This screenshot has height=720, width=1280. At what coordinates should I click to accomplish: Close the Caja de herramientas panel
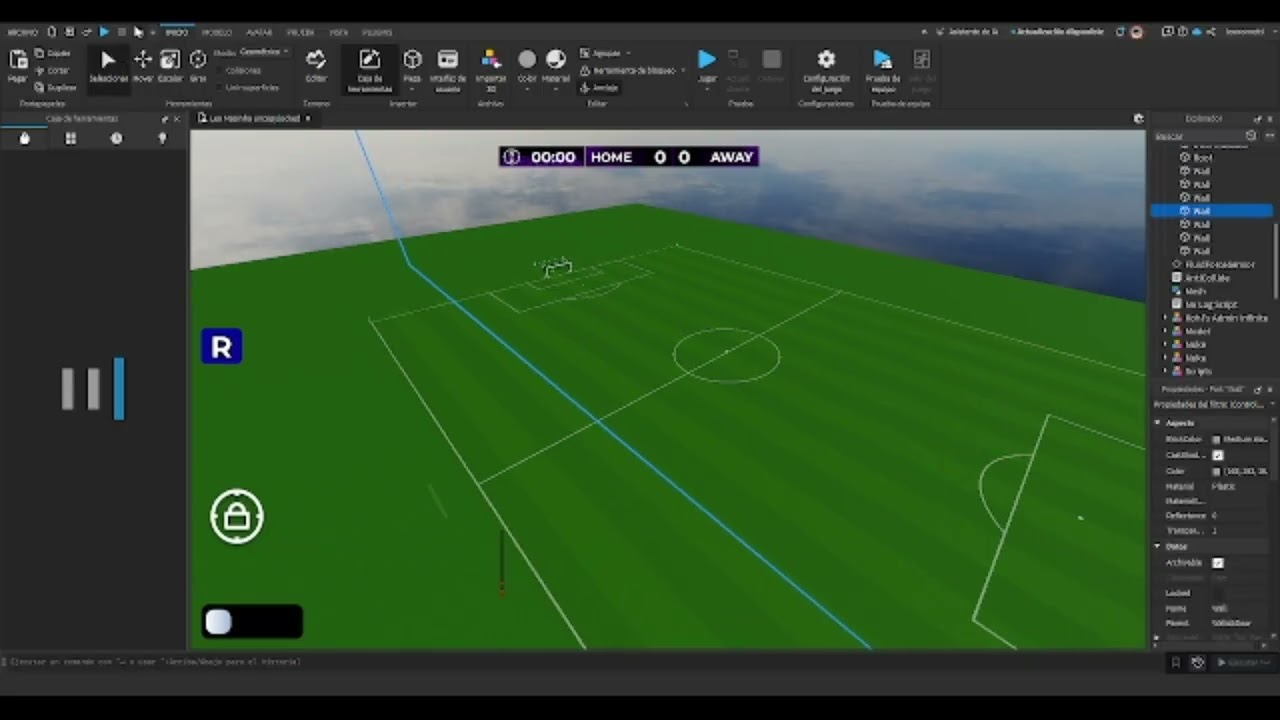click(x=177, y=119)
